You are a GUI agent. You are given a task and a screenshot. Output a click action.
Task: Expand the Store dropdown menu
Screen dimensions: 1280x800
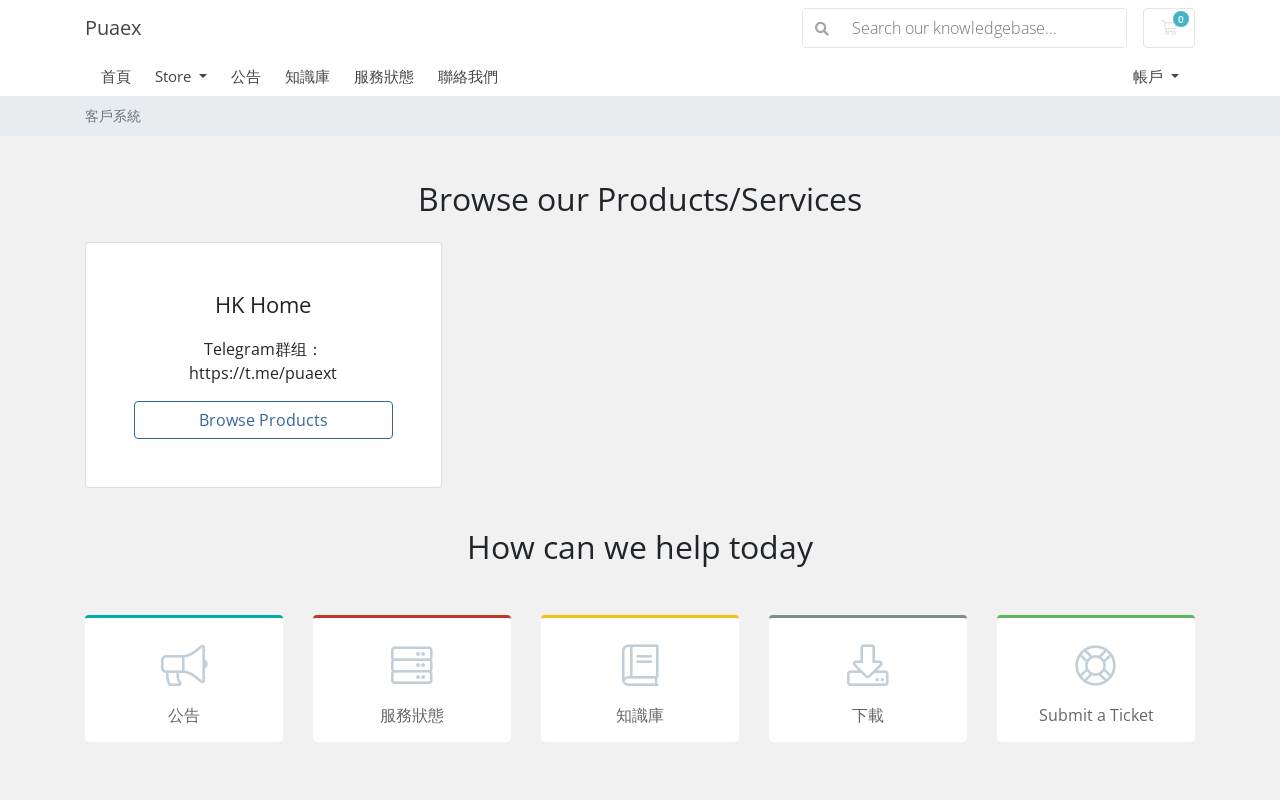click(x=181, y=77)
